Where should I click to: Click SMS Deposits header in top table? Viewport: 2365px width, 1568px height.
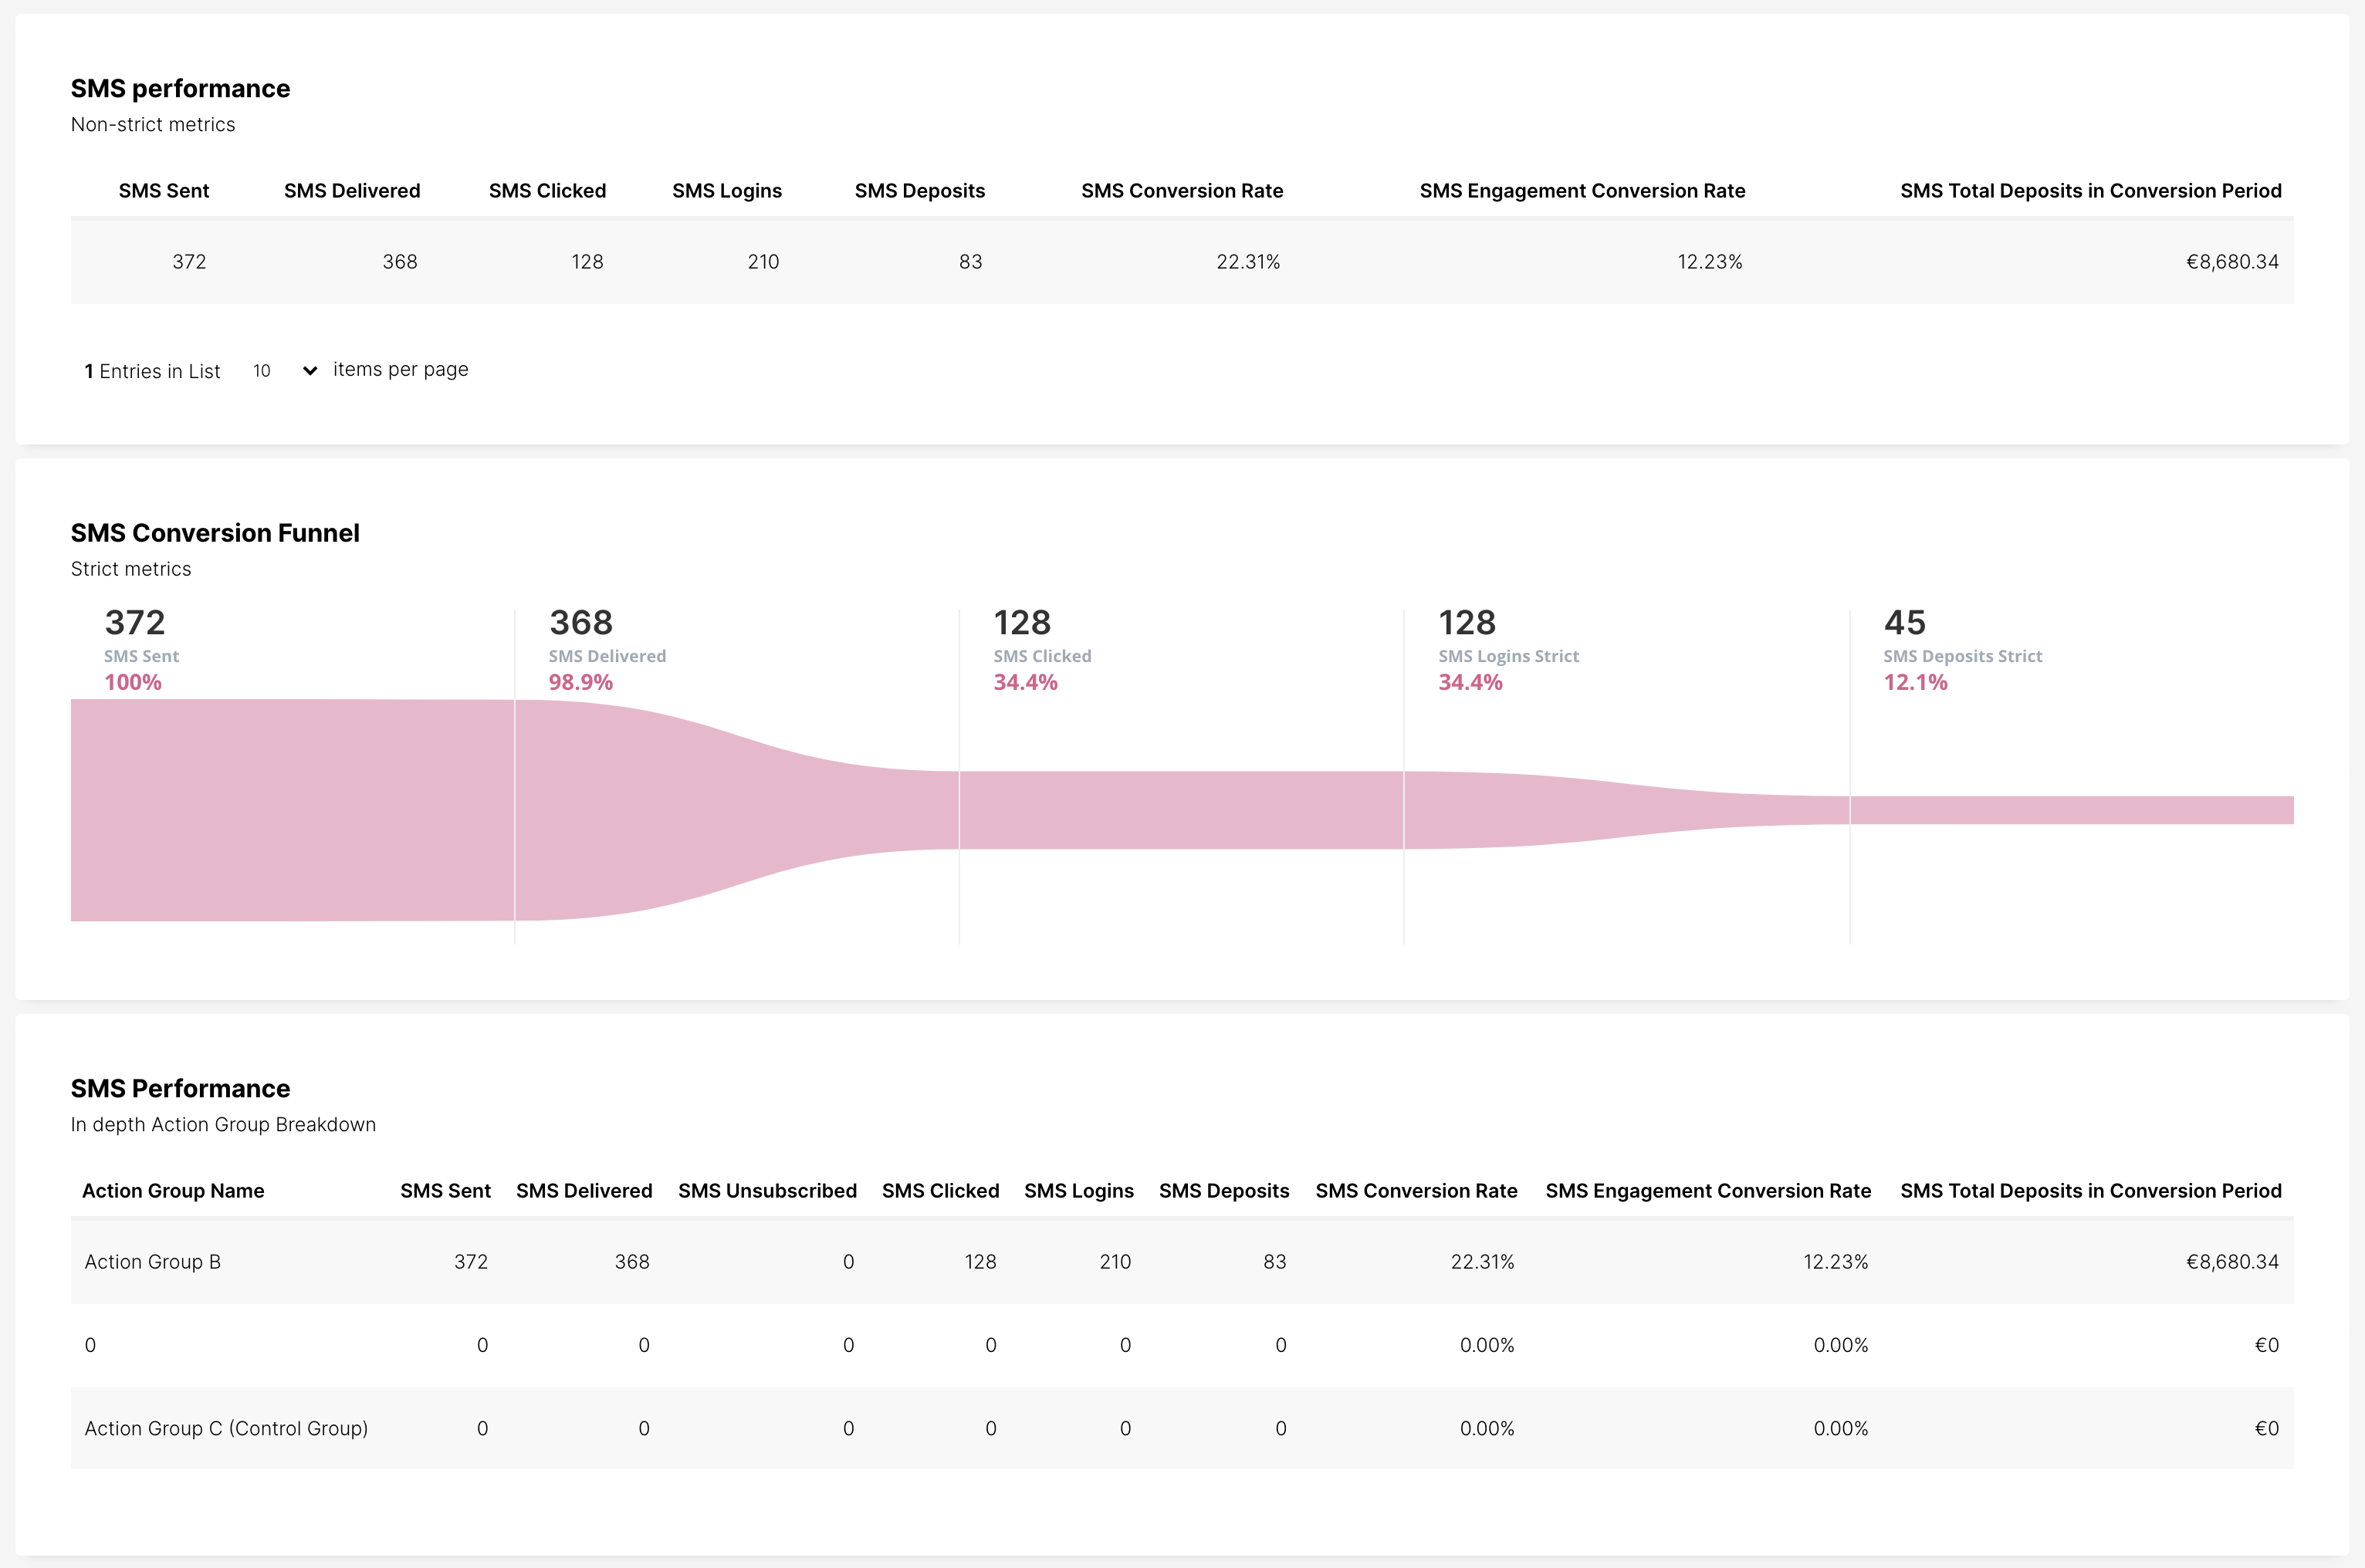tap(919, 191)
